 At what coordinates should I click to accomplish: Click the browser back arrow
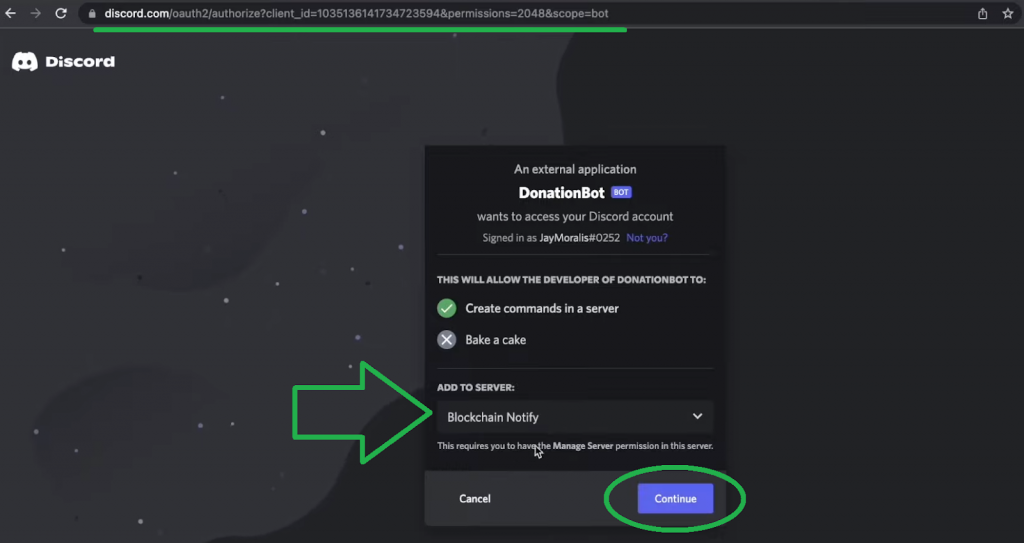coord(11,14)
